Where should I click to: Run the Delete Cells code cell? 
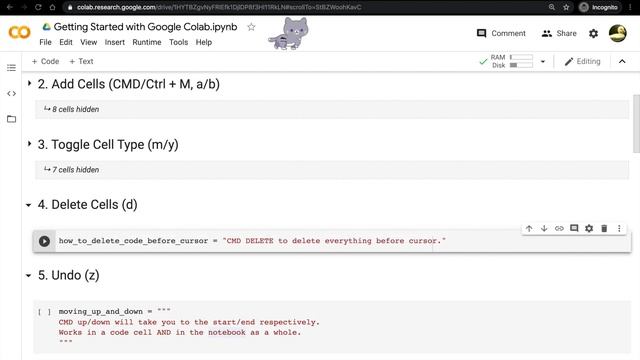[x=44, y=241]
